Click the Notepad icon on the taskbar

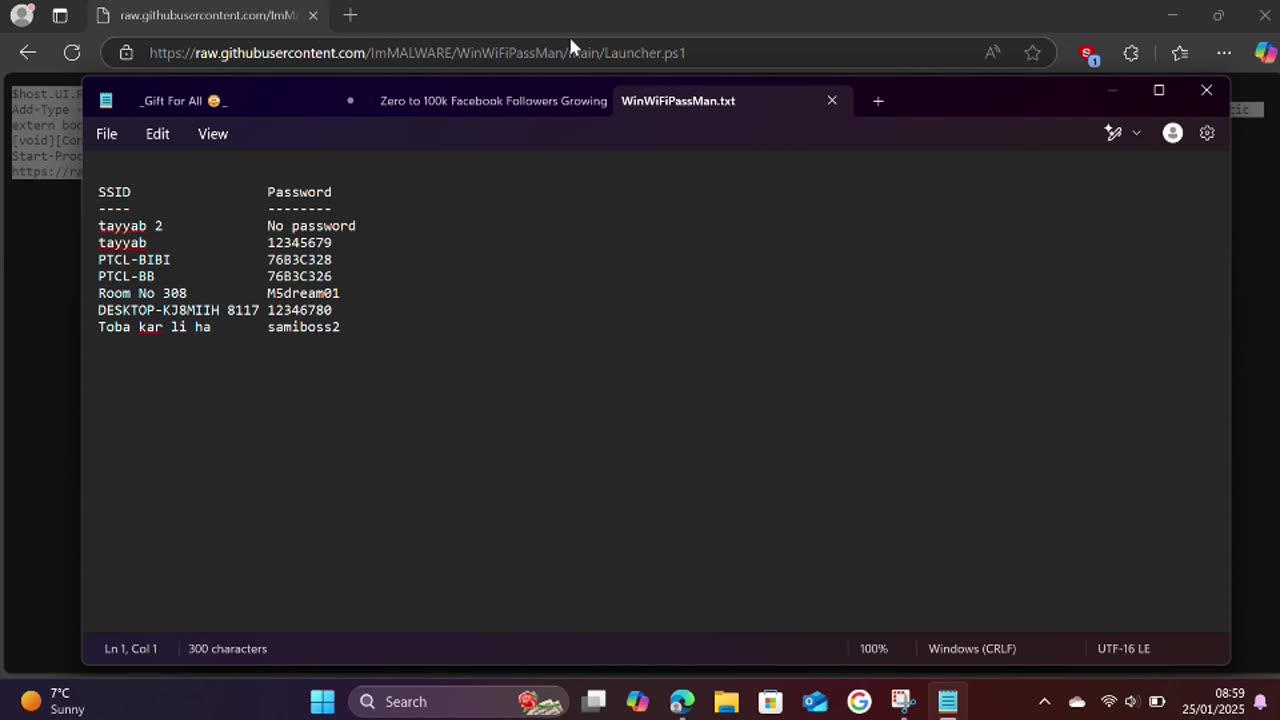pos(947,701)
